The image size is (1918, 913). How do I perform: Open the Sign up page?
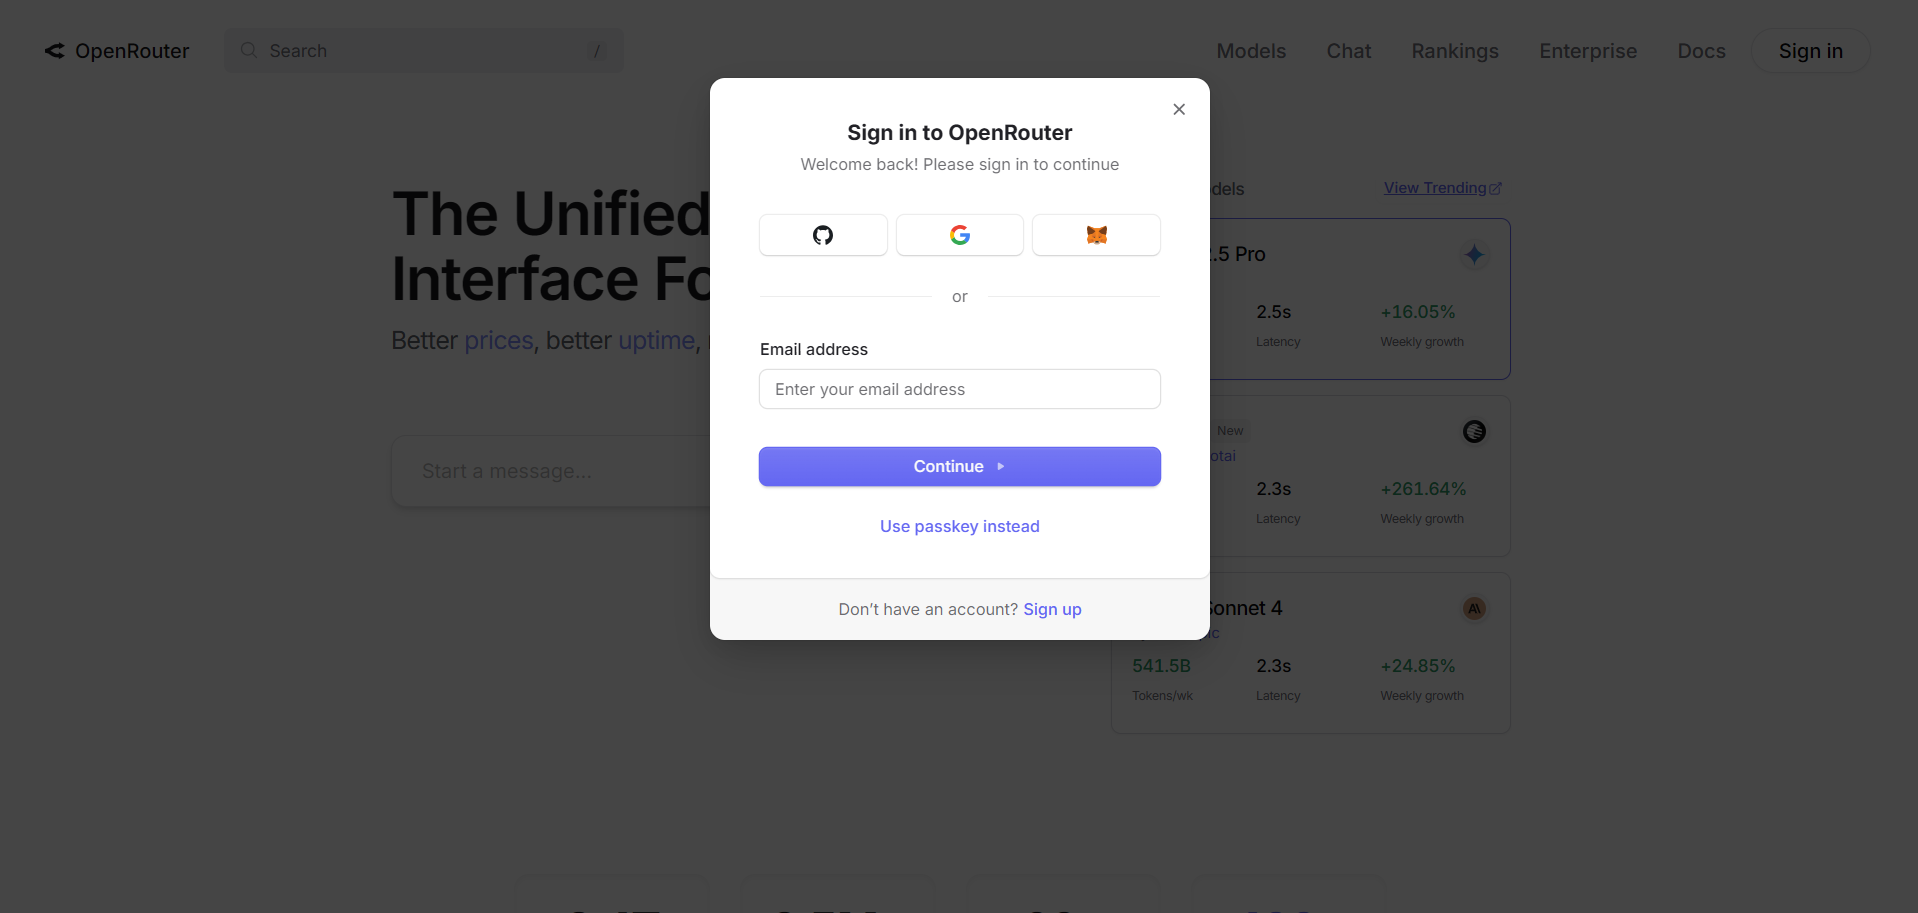click(1052, 609)
